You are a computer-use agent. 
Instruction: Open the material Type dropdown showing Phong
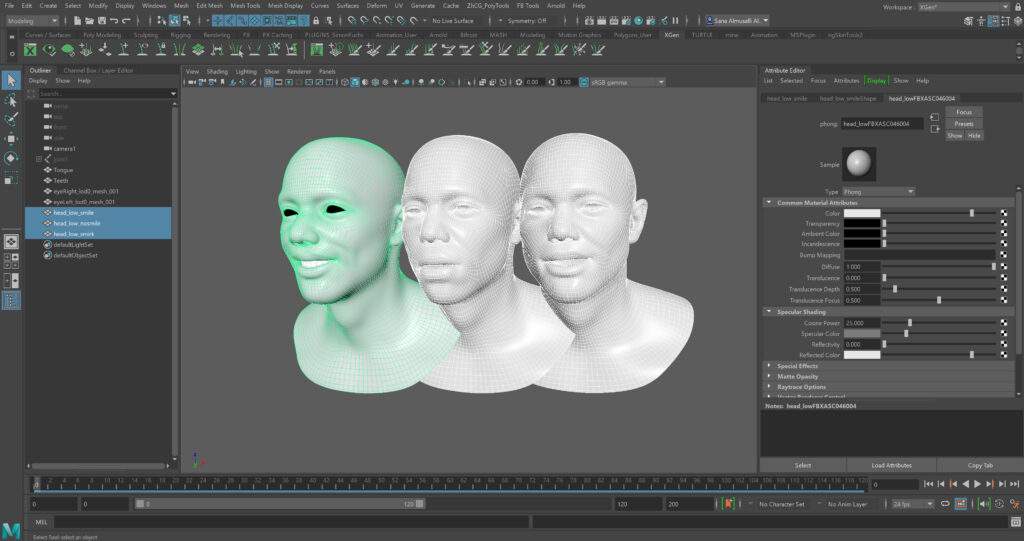(879, 191)
